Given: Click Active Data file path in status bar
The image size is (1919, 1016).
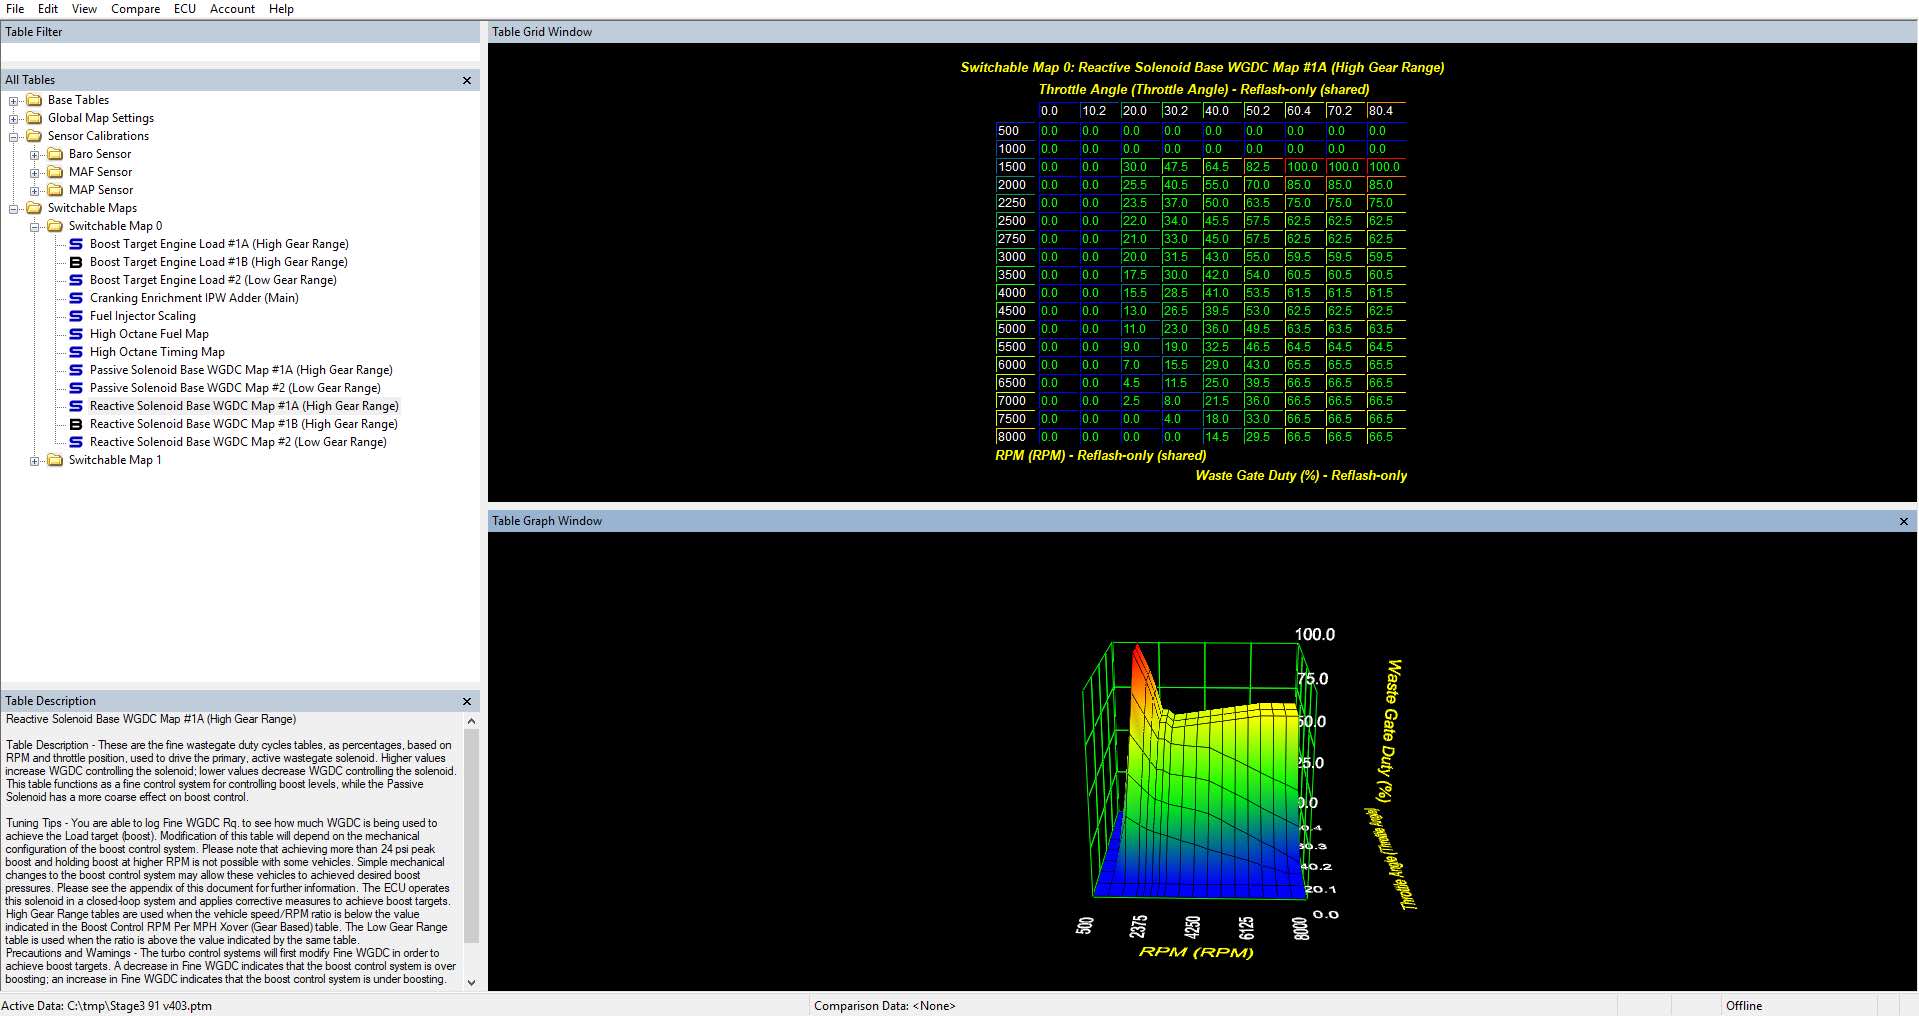Looking at the screenshot, I should coord(107,1006).
